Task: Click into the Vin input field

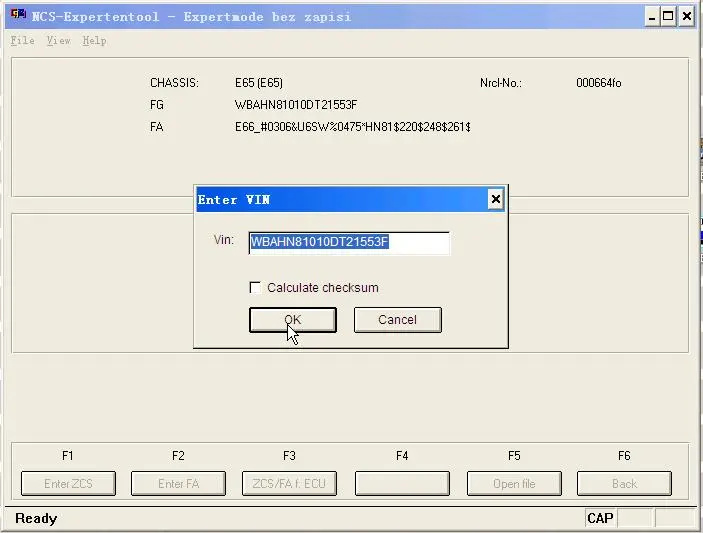Action: click(x=349, y=243)
